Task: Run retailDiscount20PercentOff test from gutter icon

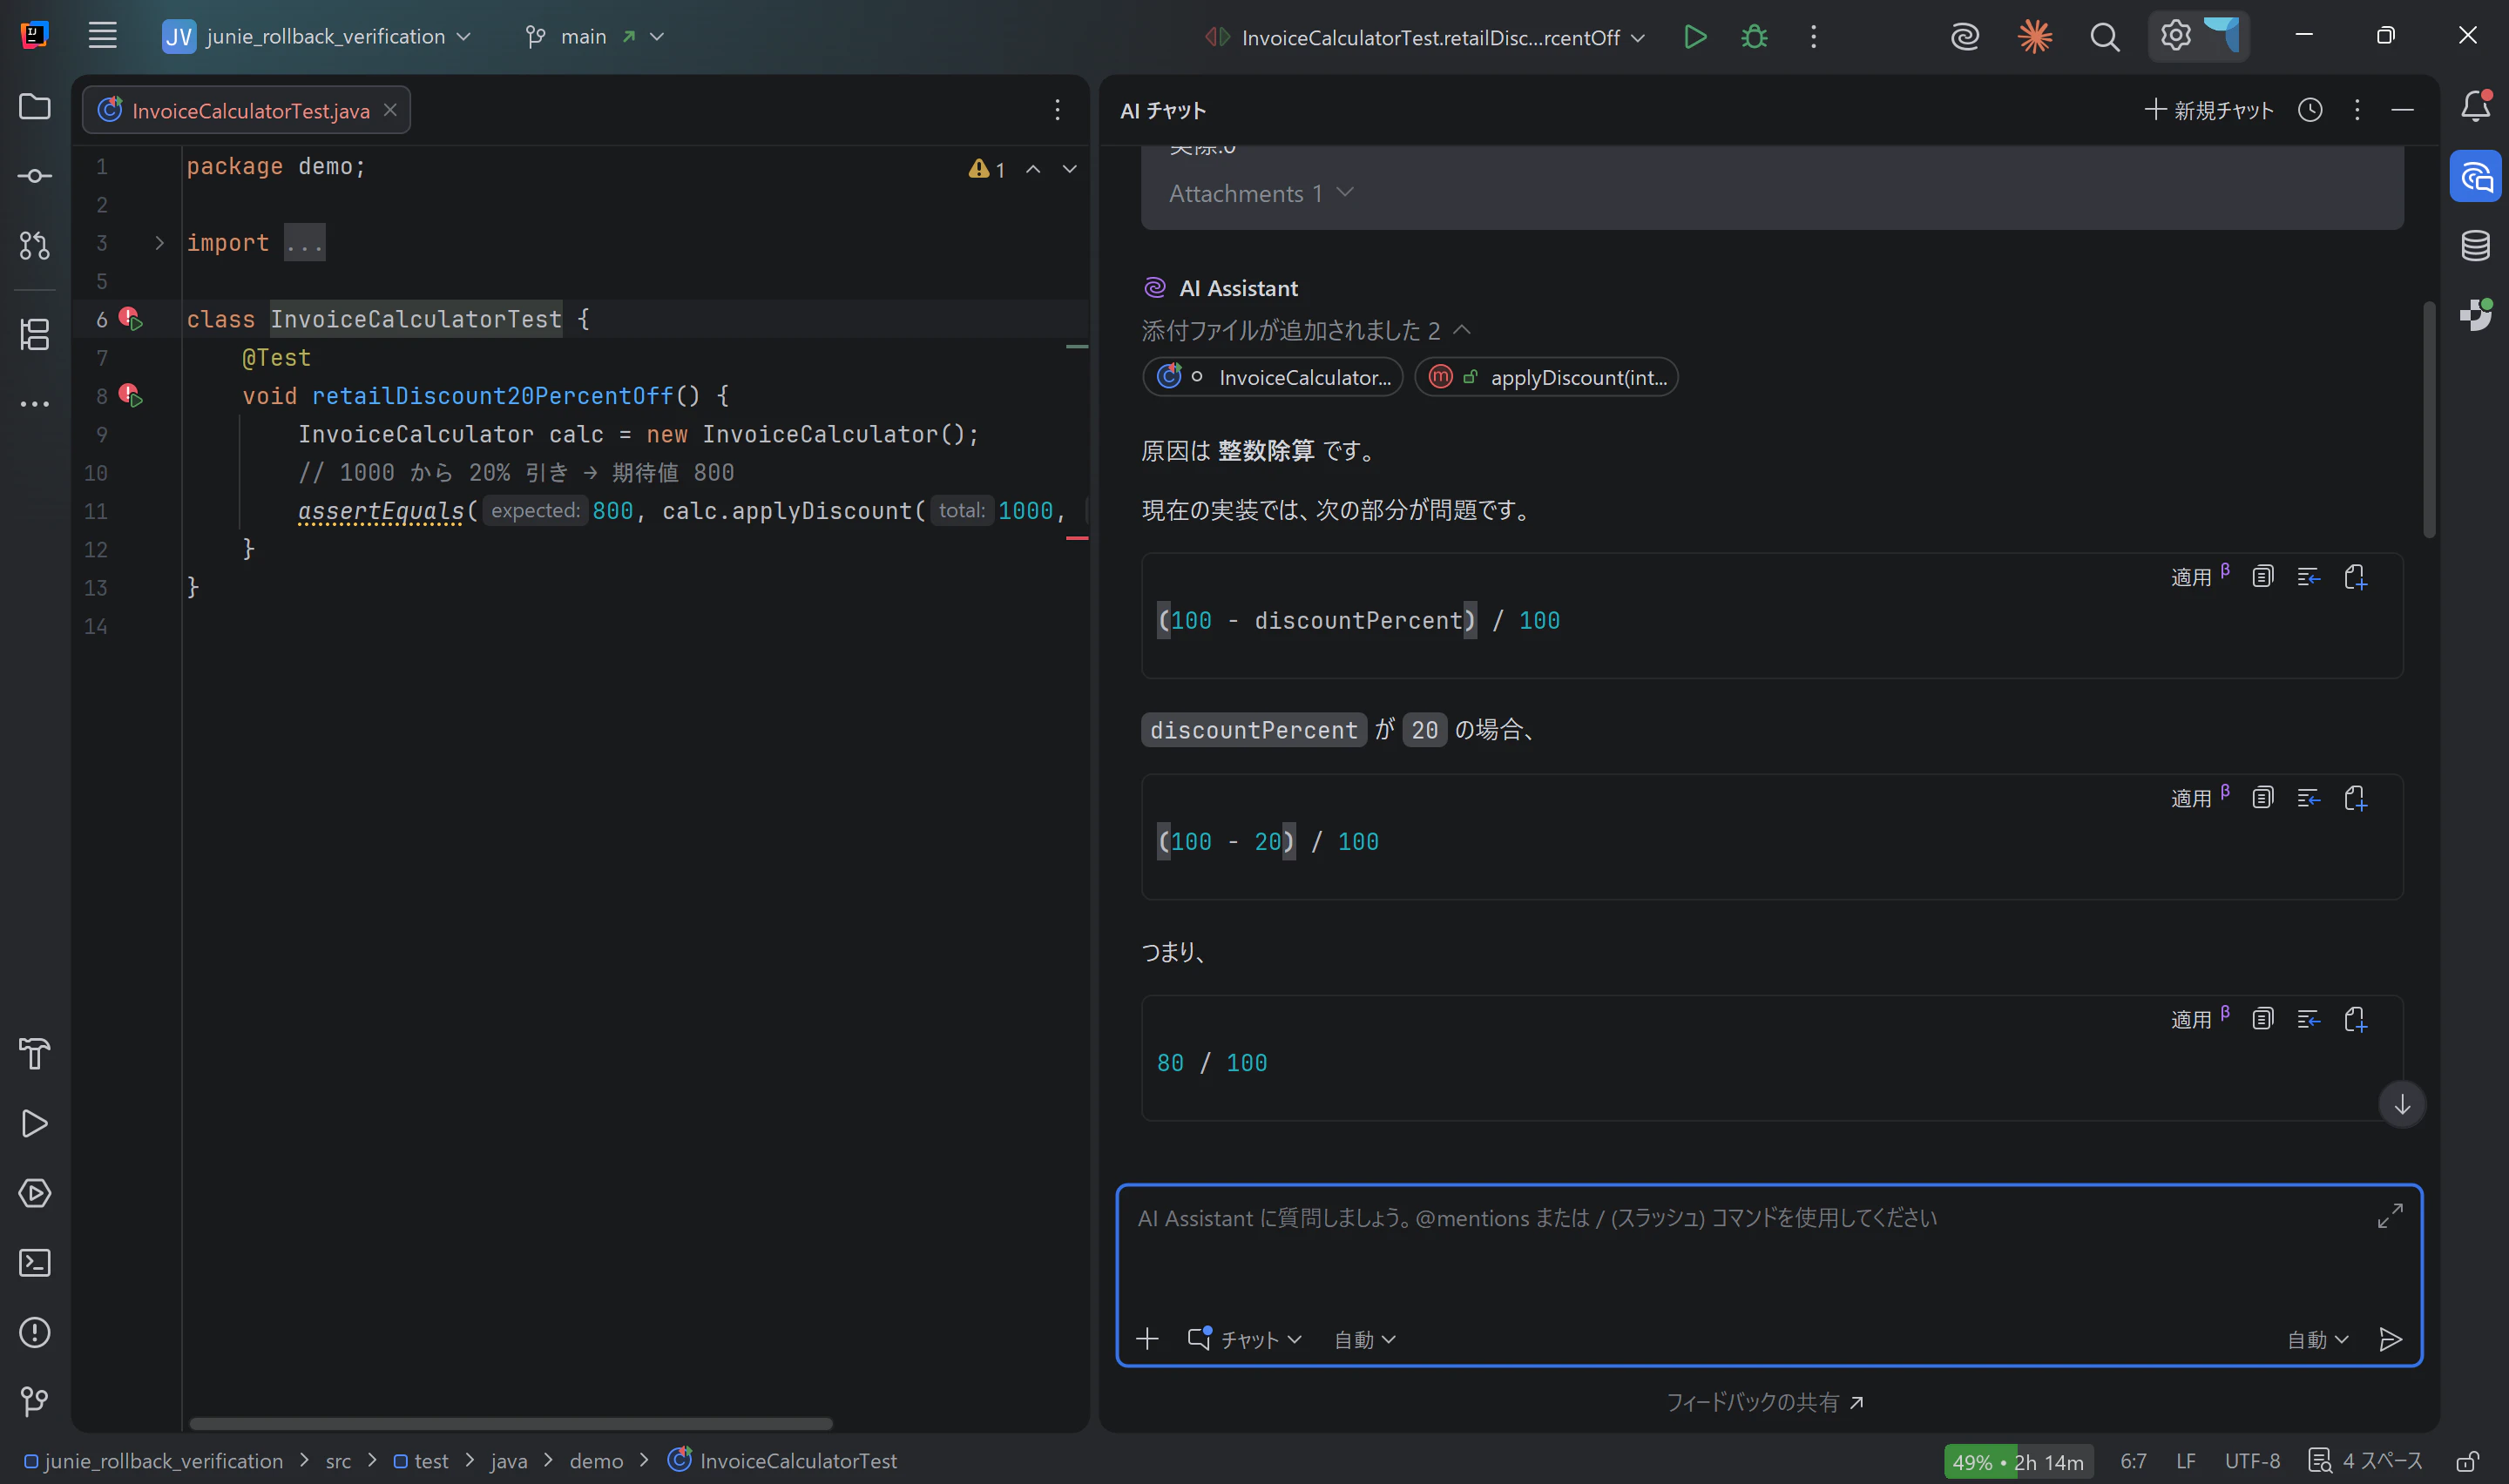Action: click(x=131, y=396)
